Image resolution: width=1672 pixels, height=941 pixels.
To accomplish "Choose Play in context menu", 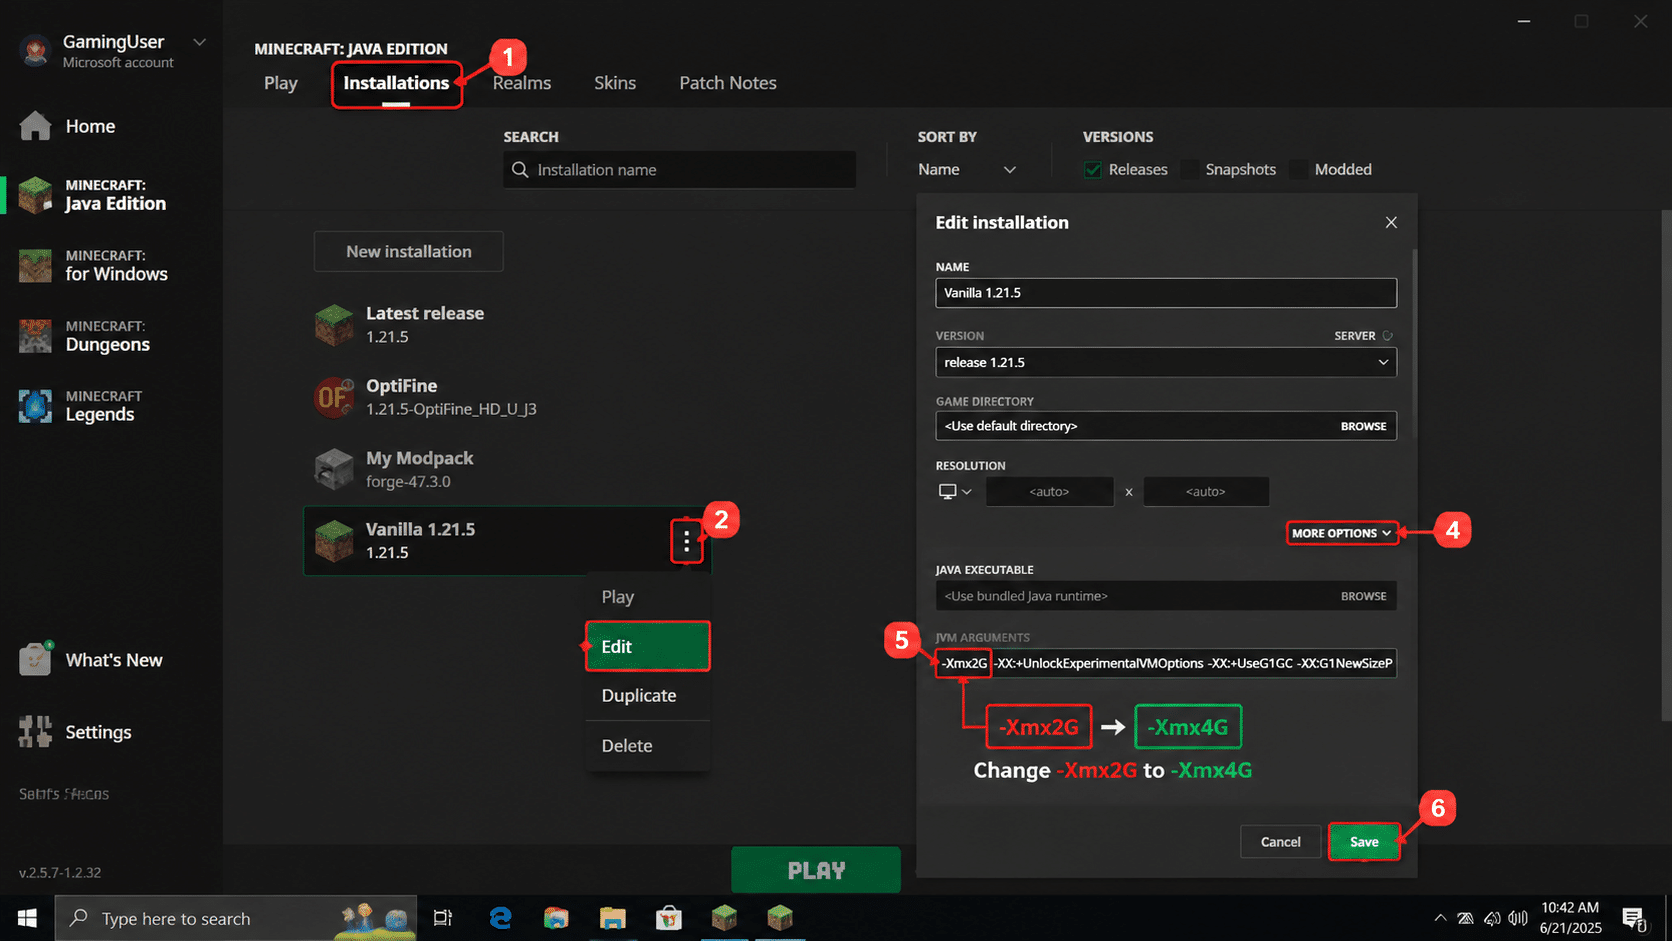I will [x=648, y=597].
